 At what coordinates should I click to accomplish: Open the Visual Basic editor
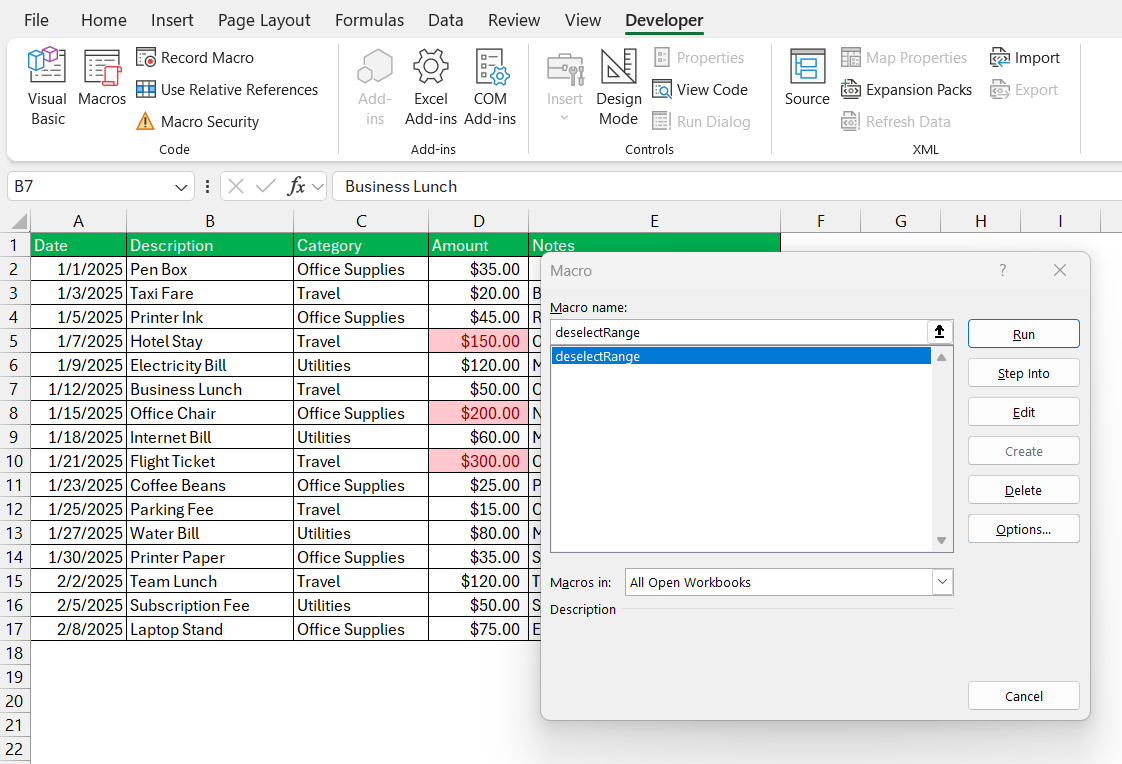point(47,87)
